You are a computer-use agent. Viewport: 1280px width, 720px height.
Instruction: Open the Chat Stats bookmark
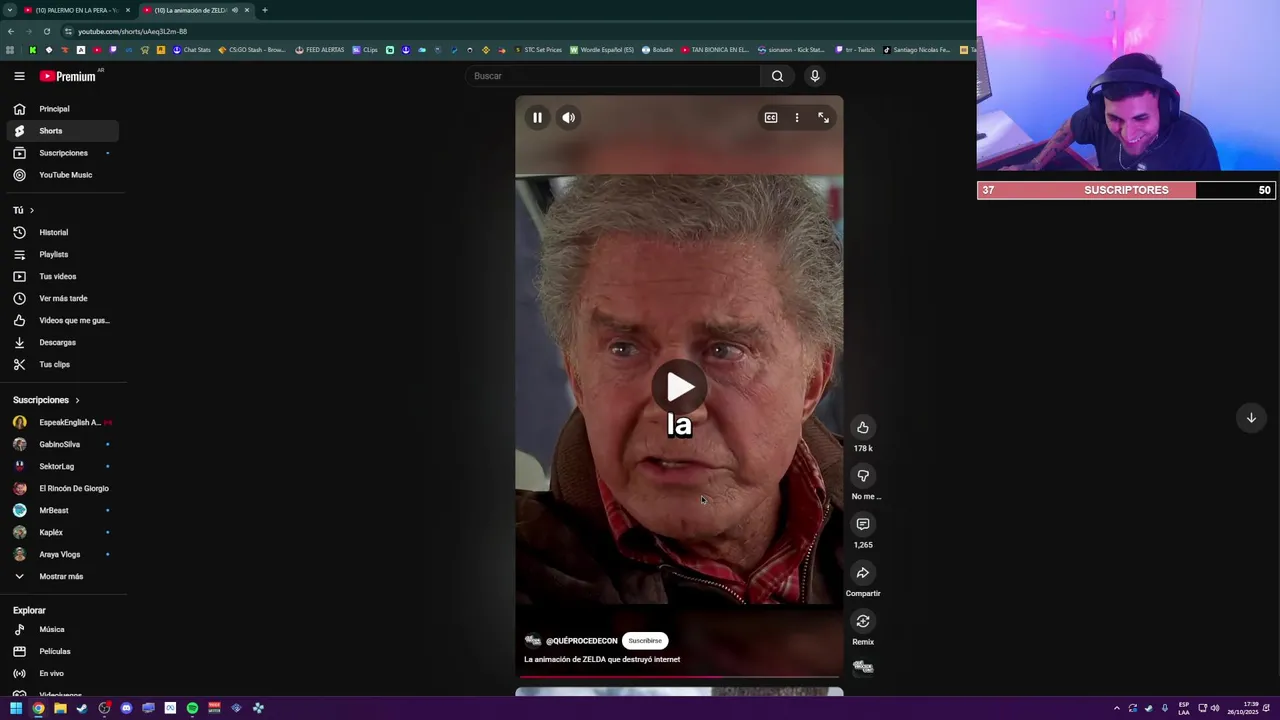click(192, 50)
